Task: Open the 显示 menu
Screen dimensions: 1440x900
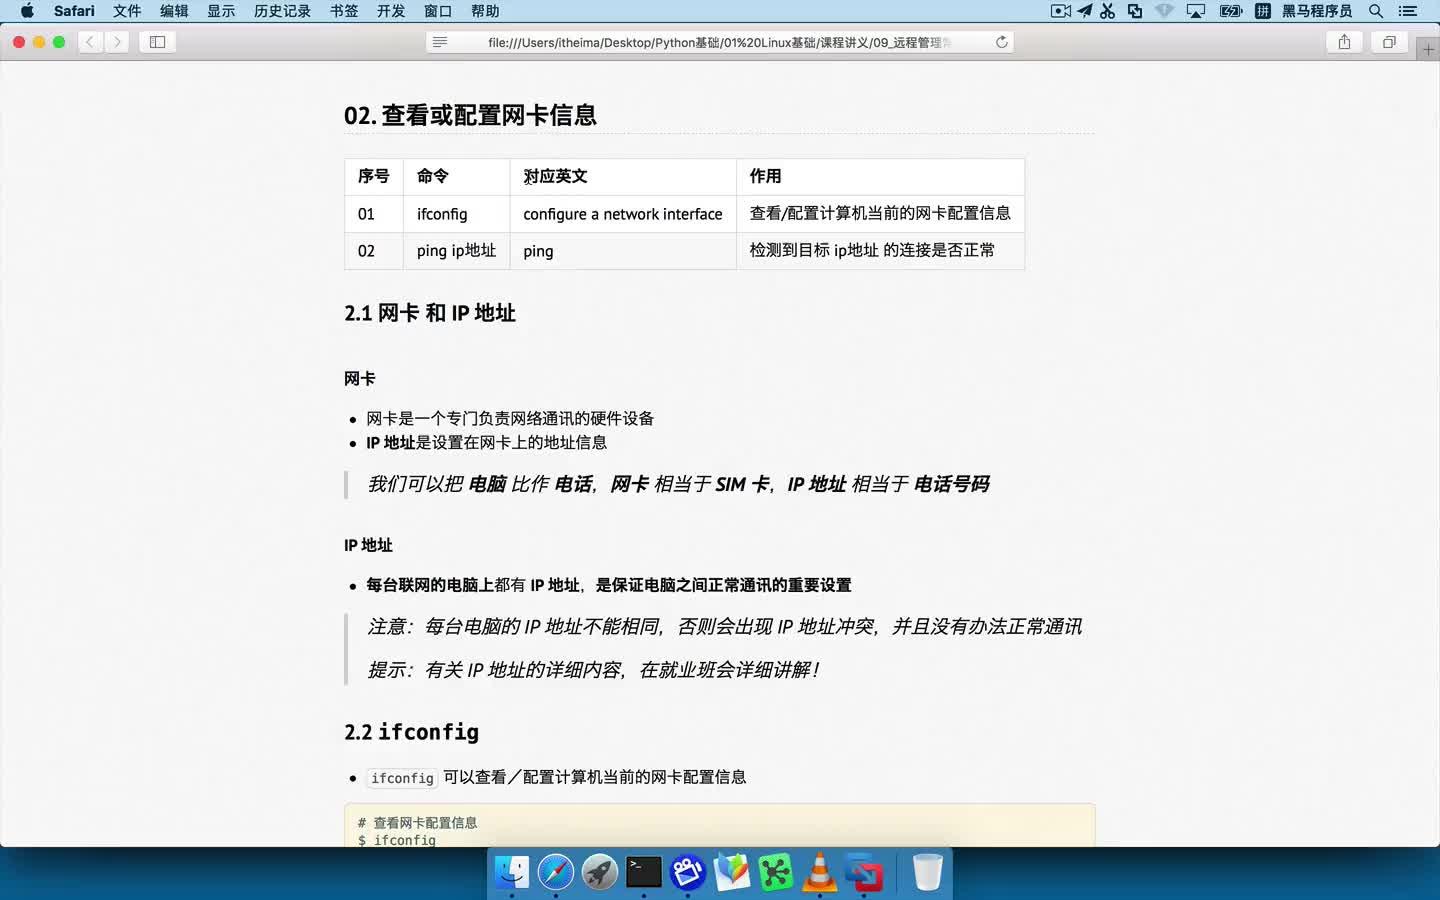Action: tap(221, 11)
